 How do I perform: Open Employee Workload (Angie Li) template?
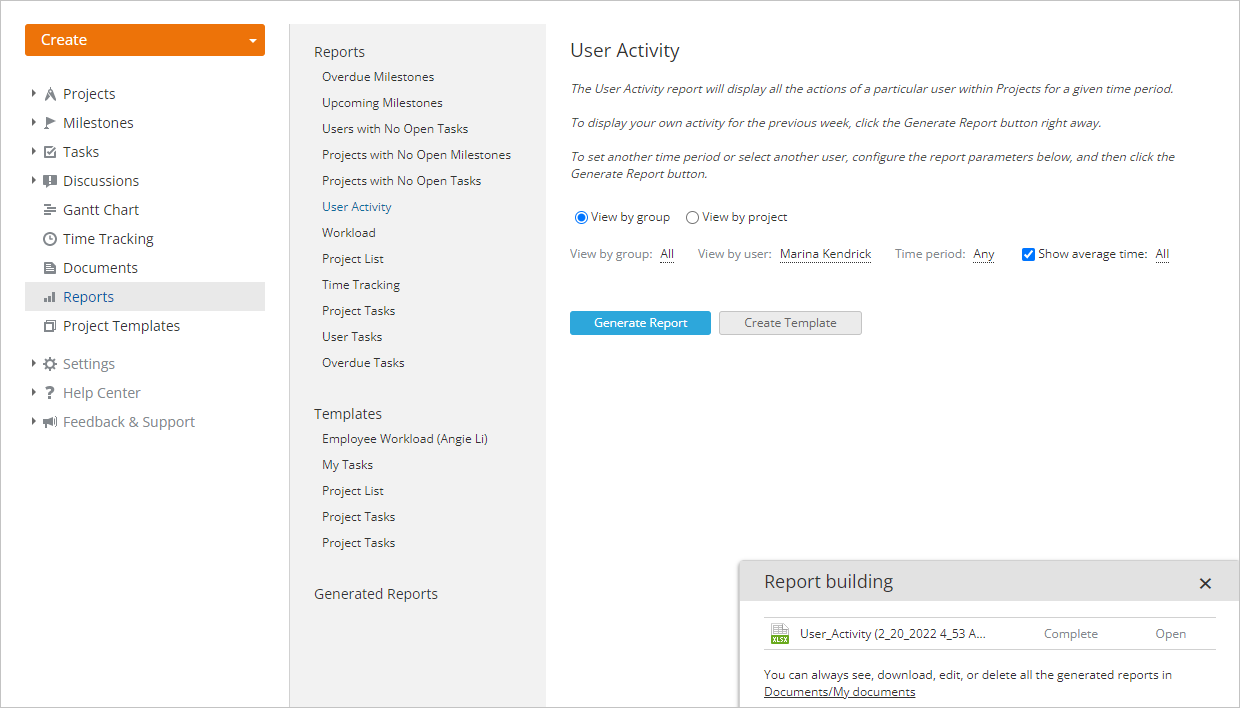tap(405, 439)
